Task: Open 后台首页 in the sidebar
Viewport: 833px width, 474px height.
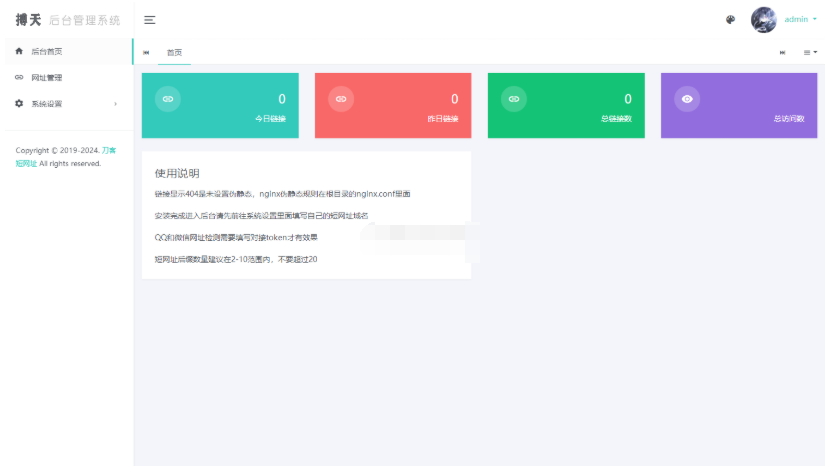Action: pyautogui.click(x=47, y=51)
